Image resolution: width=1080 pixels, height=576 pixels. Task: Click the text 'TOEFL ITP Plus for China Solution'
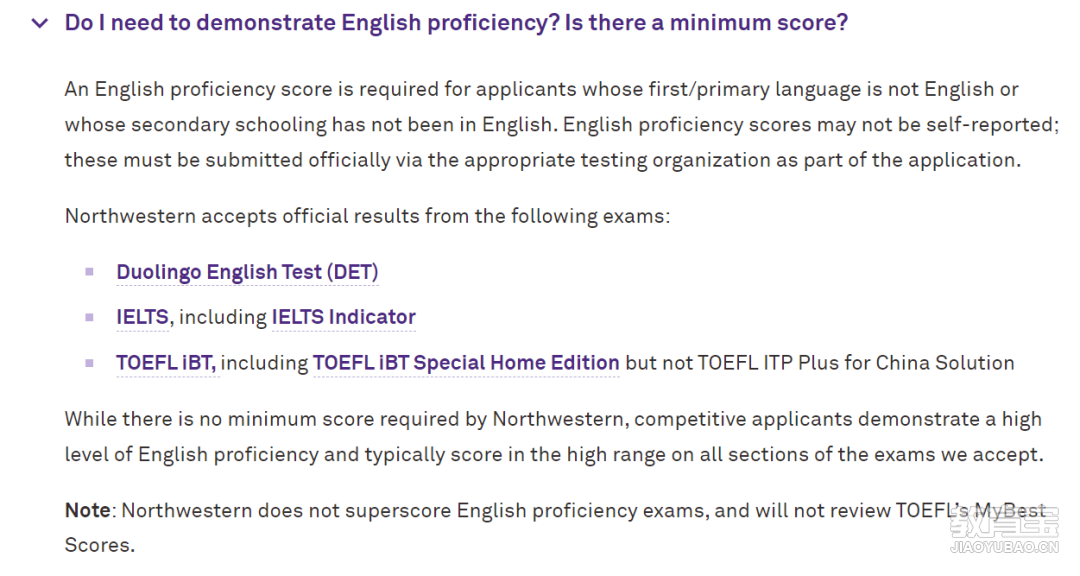click(856, 362)
